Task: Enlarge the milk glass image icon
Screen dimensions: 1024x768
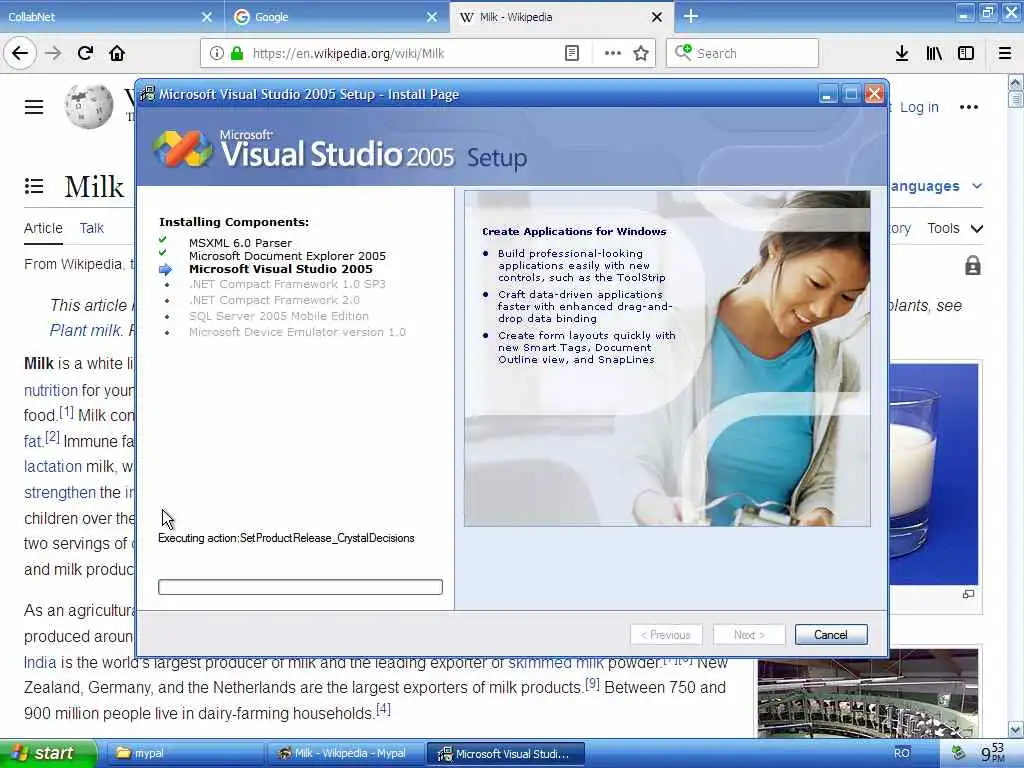Action: point(968,594)
